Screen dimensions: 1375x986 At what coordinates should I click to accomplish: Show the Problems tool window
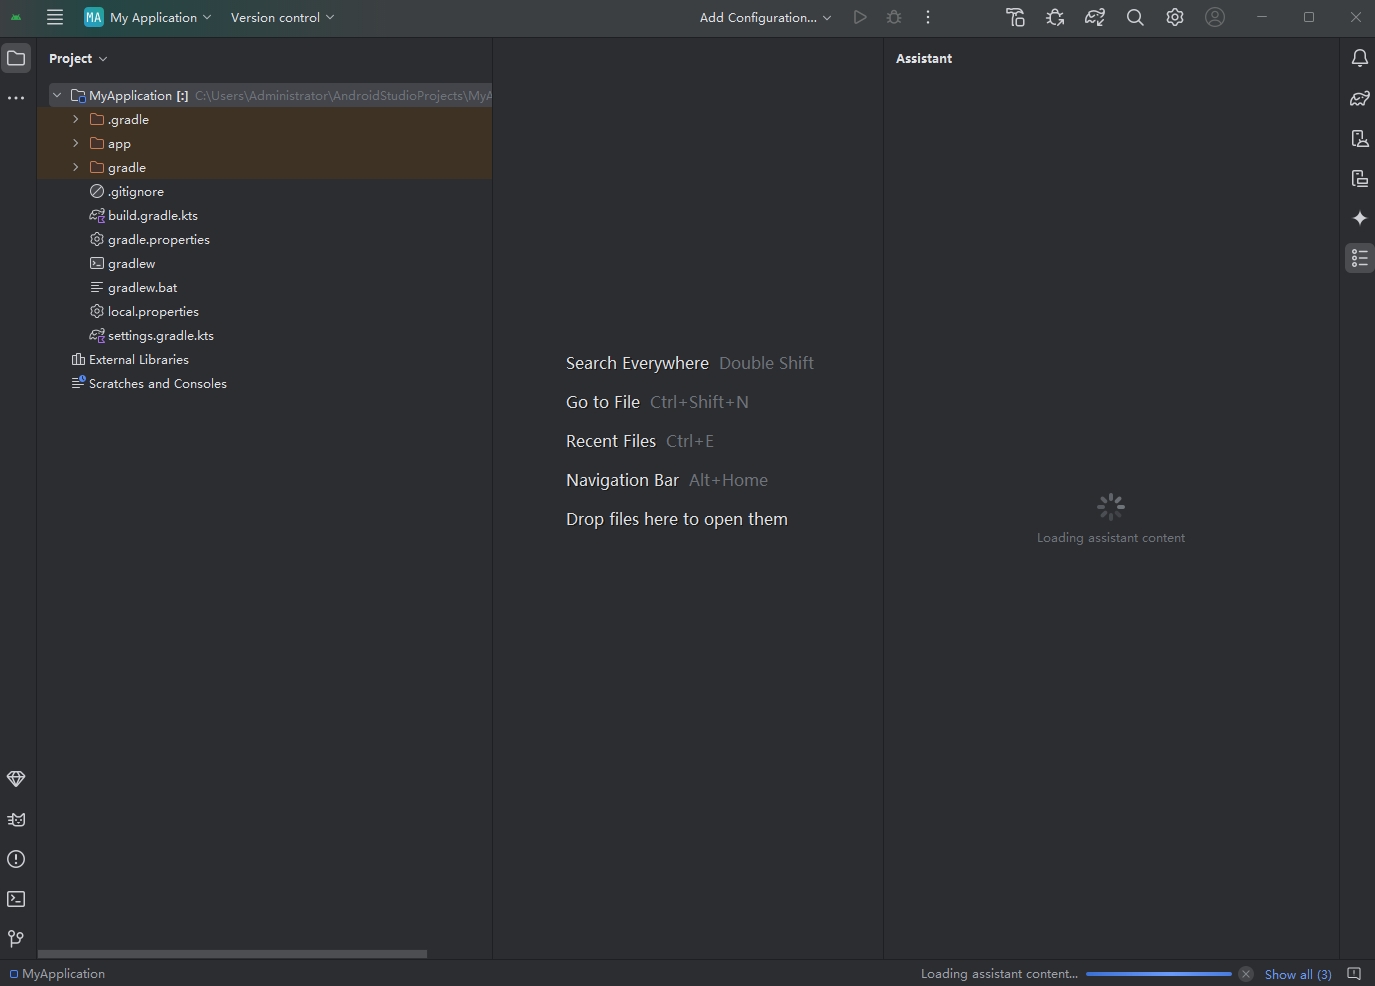[x=15, y=859]
